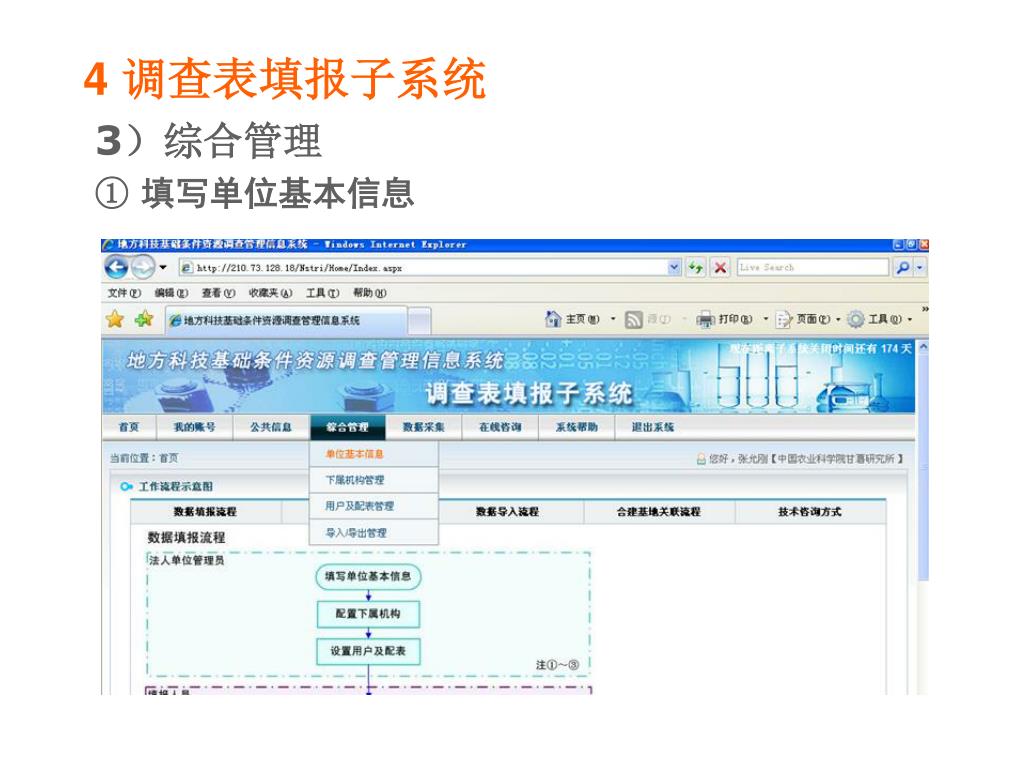1024x768 pixels.
Task: Click the 工作流程示意图 section icon
Action: 126,487
